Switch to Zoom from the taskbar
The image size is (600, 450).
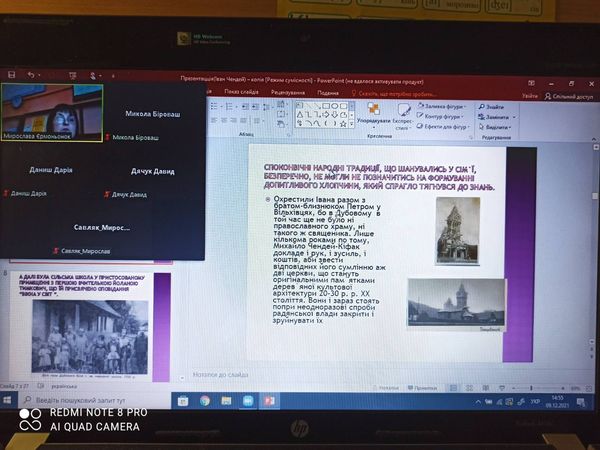(248, 401)
